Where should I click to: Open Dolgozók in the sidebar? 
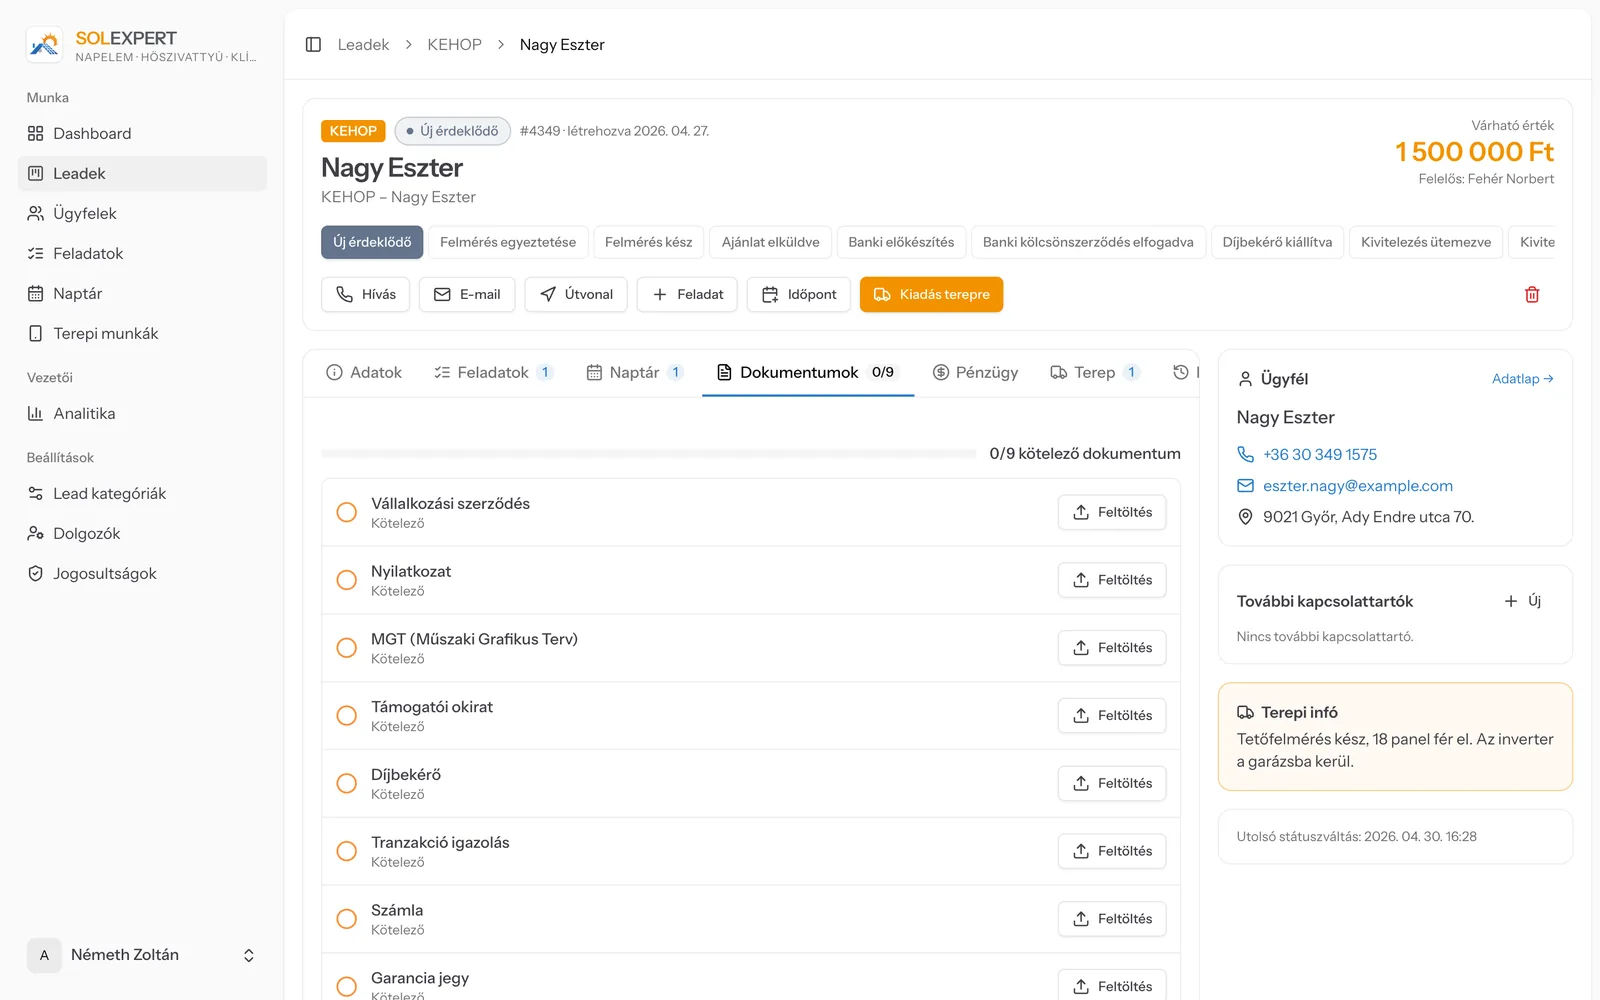(142, 533)
